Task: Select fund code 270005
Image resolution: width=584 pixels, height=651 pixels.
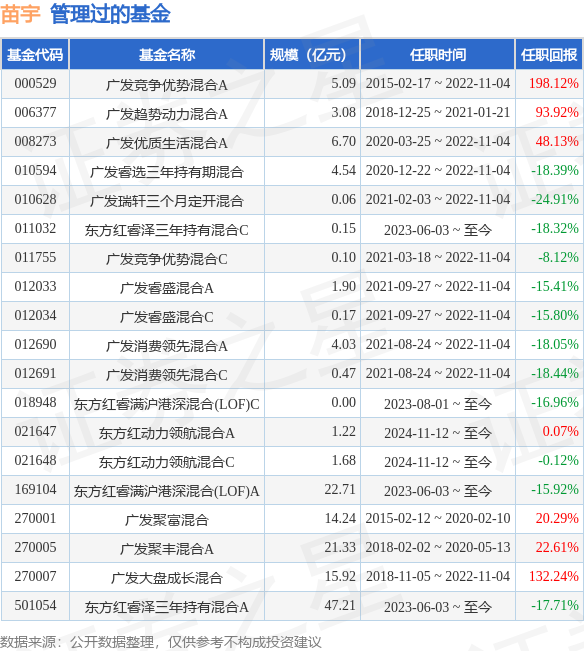Action: click(35, 548)
